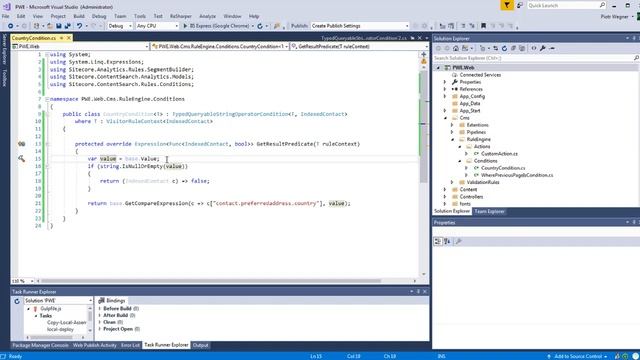Expand Before Build bindings
This screenshot has width=640, height=360.
pyautogui.click(x=100, y=309)
